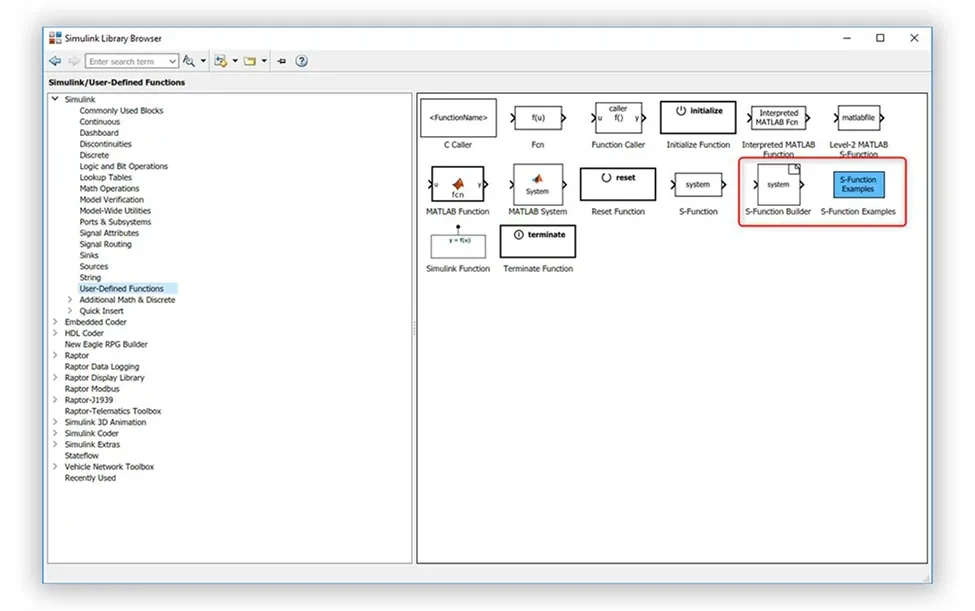This screenshot has height=611, width=975.
Task: Select the Initialize Function block
Action: (x=698, y=118)
